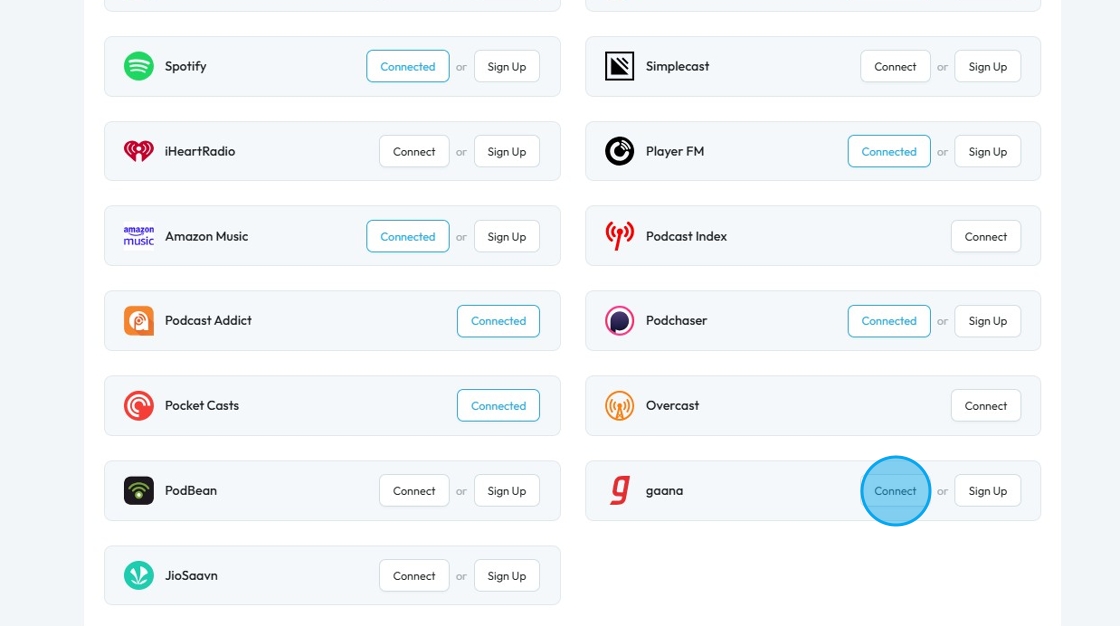Screen dimensions: 1120x626
Task: Click the iHeartRadio logo icon
Action: 139,152
